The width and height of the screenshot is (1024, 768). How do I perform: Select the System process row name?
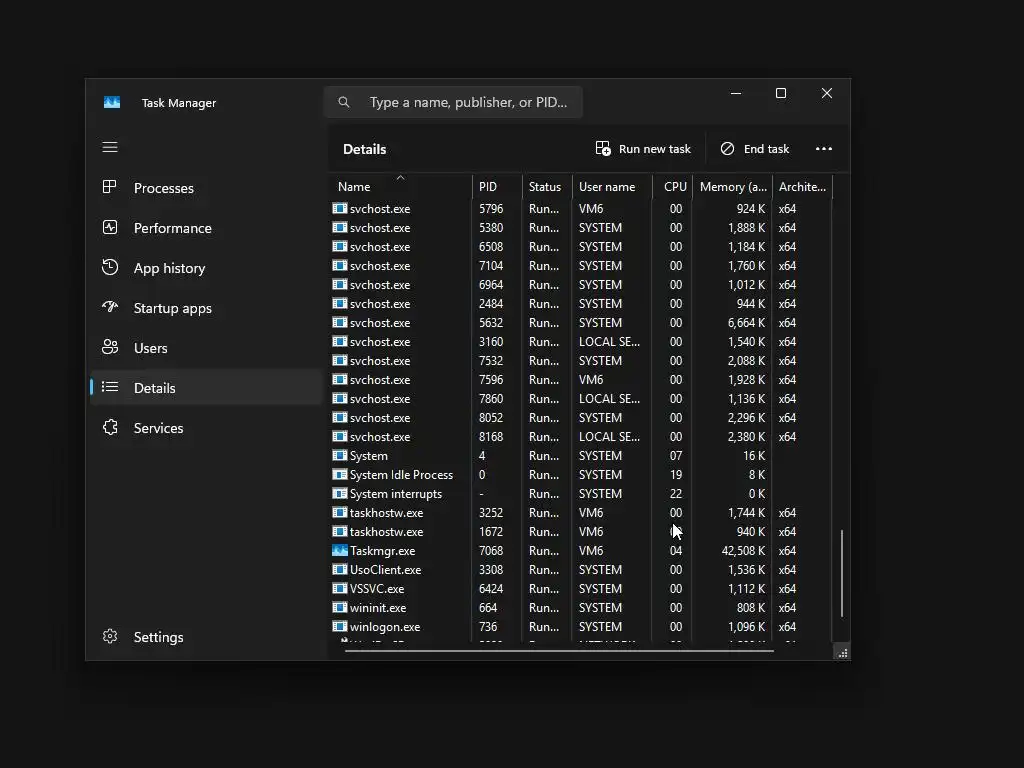pos(368,456)
